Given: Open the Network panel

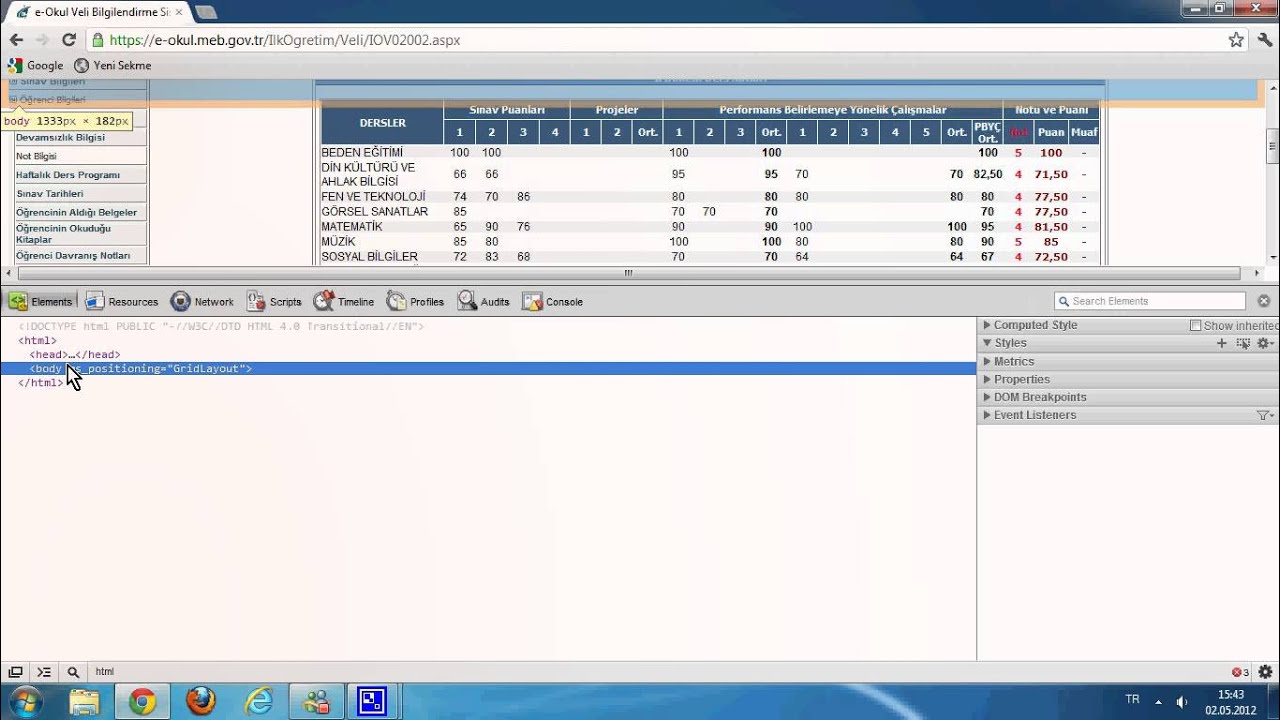Looking at the screenshot, I should click(202, 301).
